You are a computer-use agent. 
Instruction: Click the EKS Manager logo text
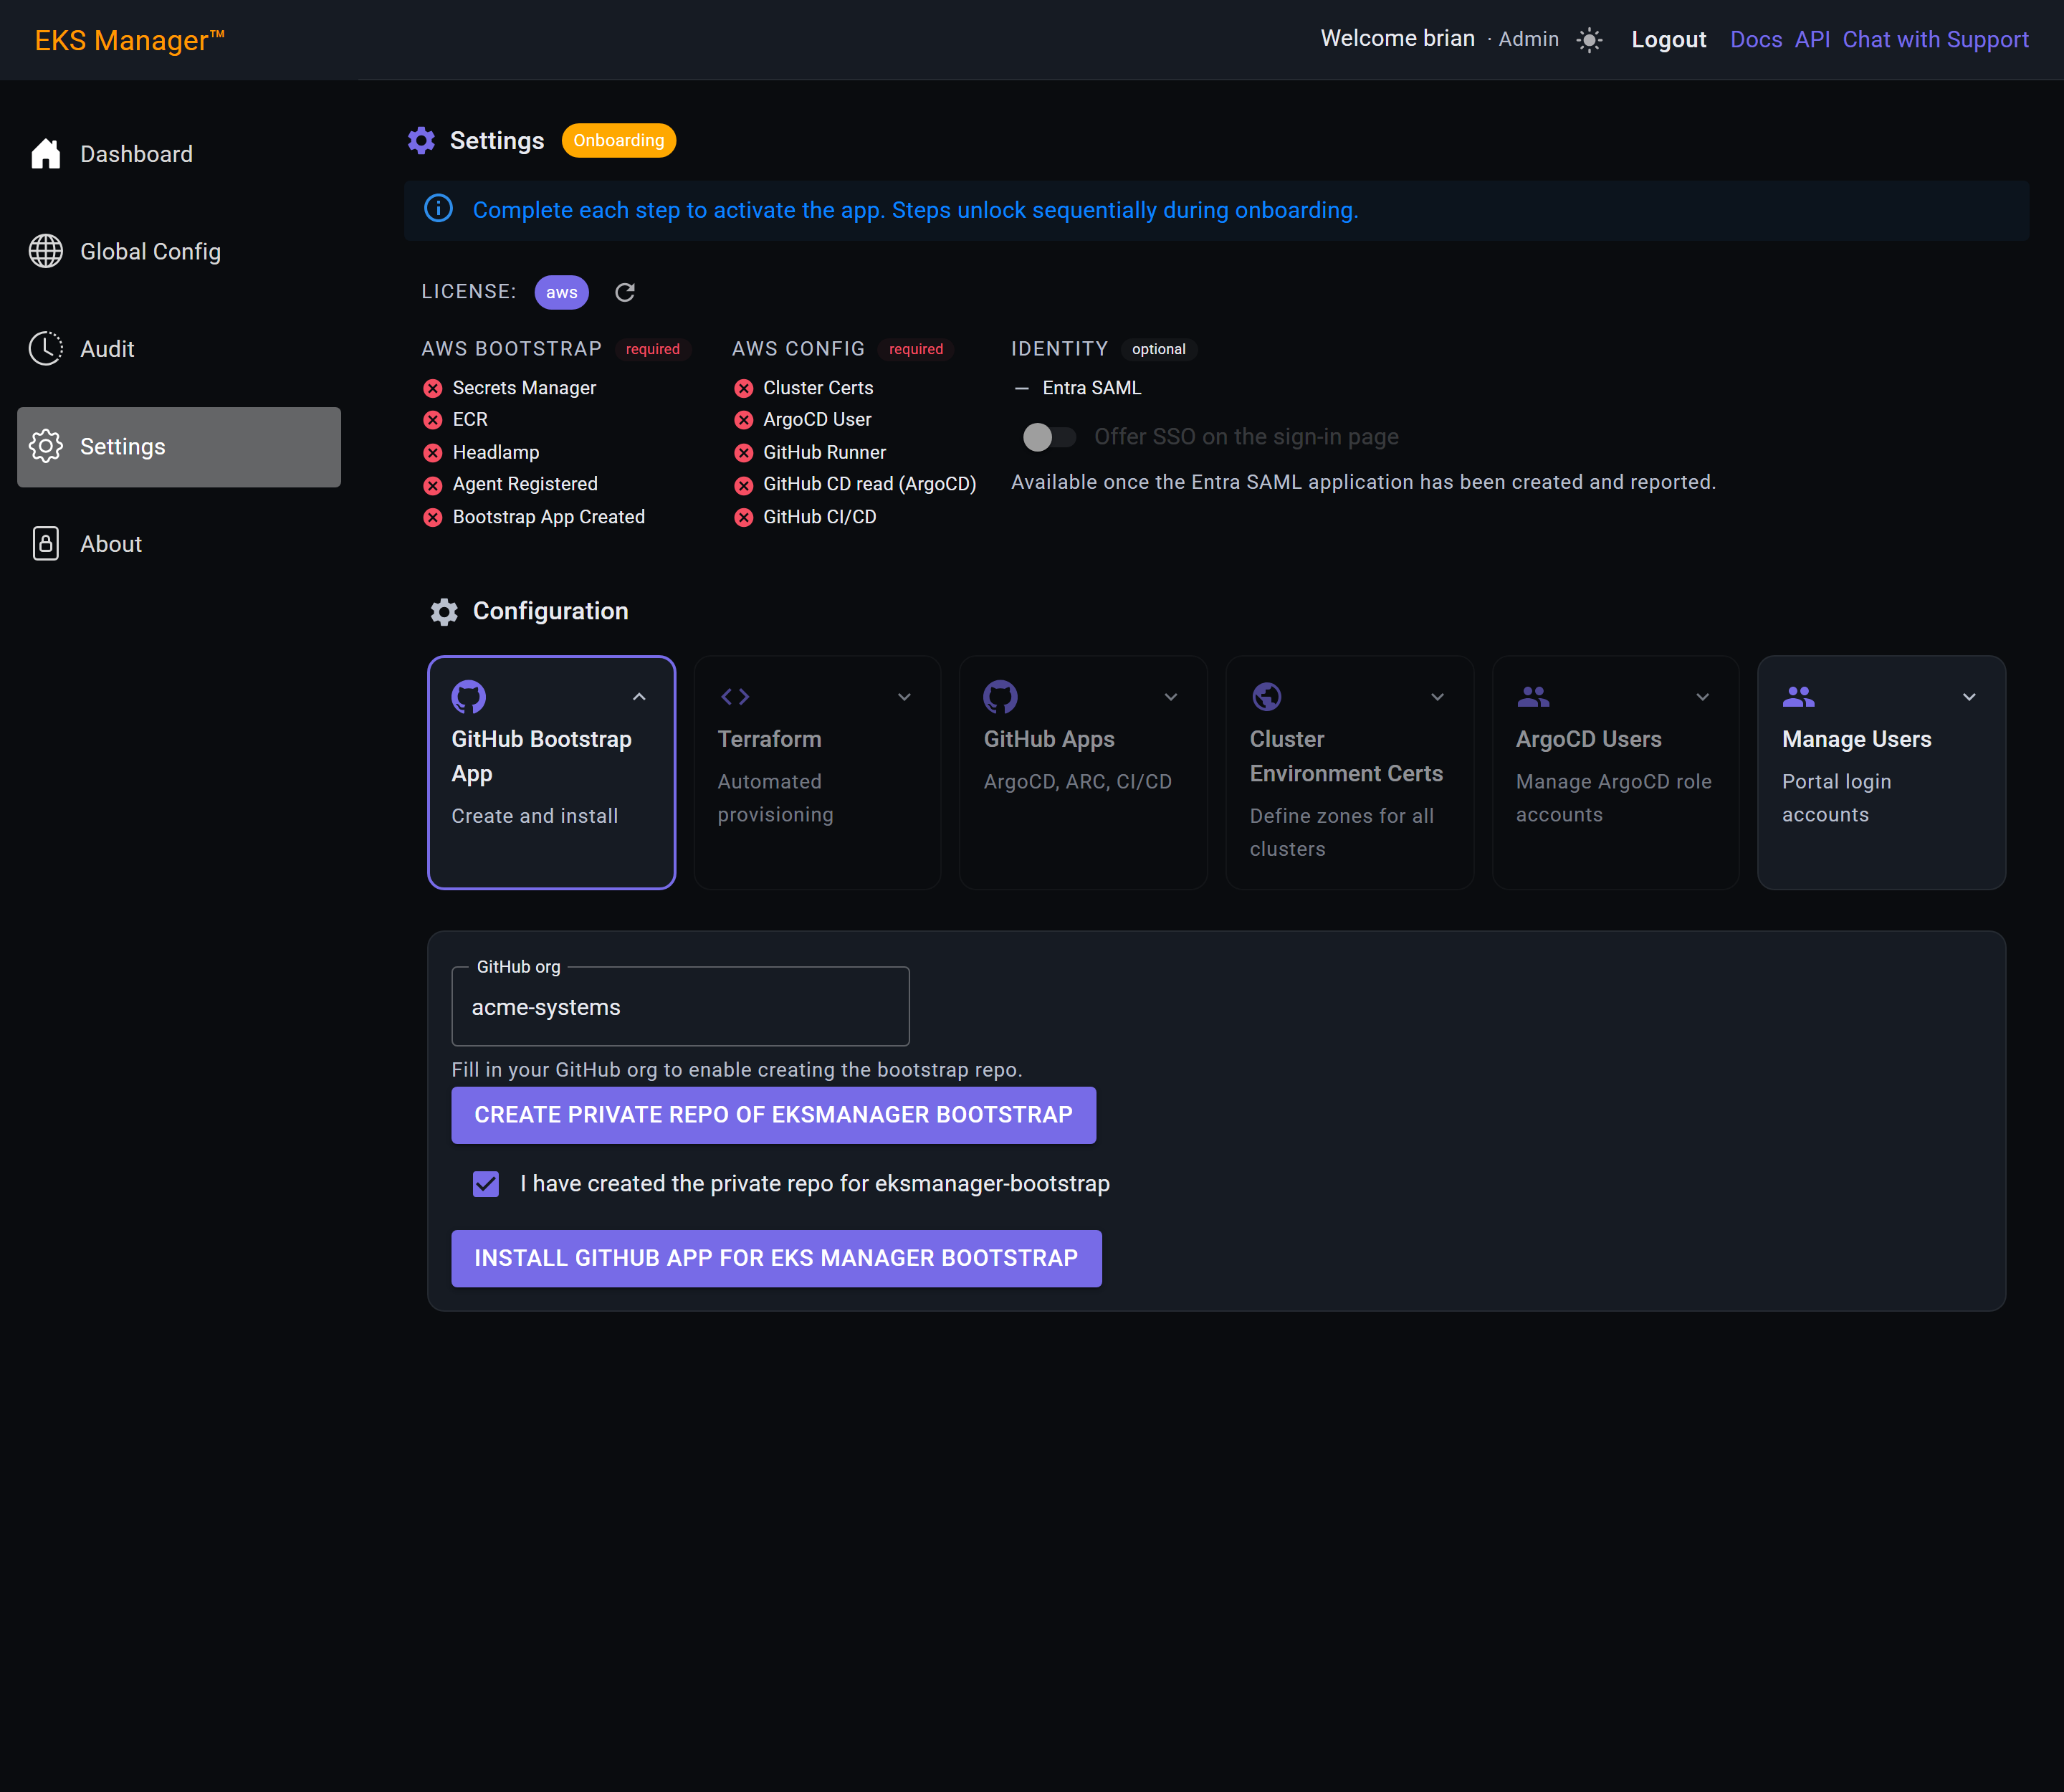[129, 40]
